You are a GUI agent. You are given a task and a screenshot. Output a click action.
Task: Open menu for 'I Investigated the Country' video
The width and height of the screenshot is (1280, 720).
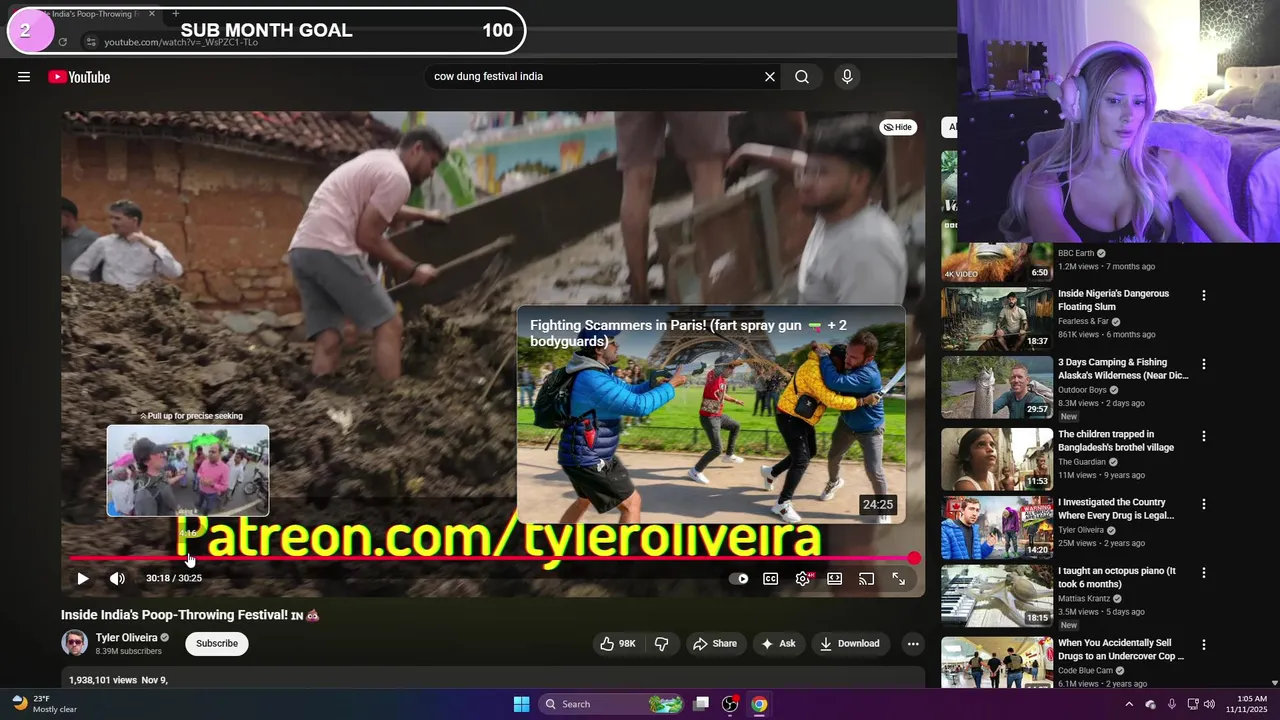tap(1204, 504)
